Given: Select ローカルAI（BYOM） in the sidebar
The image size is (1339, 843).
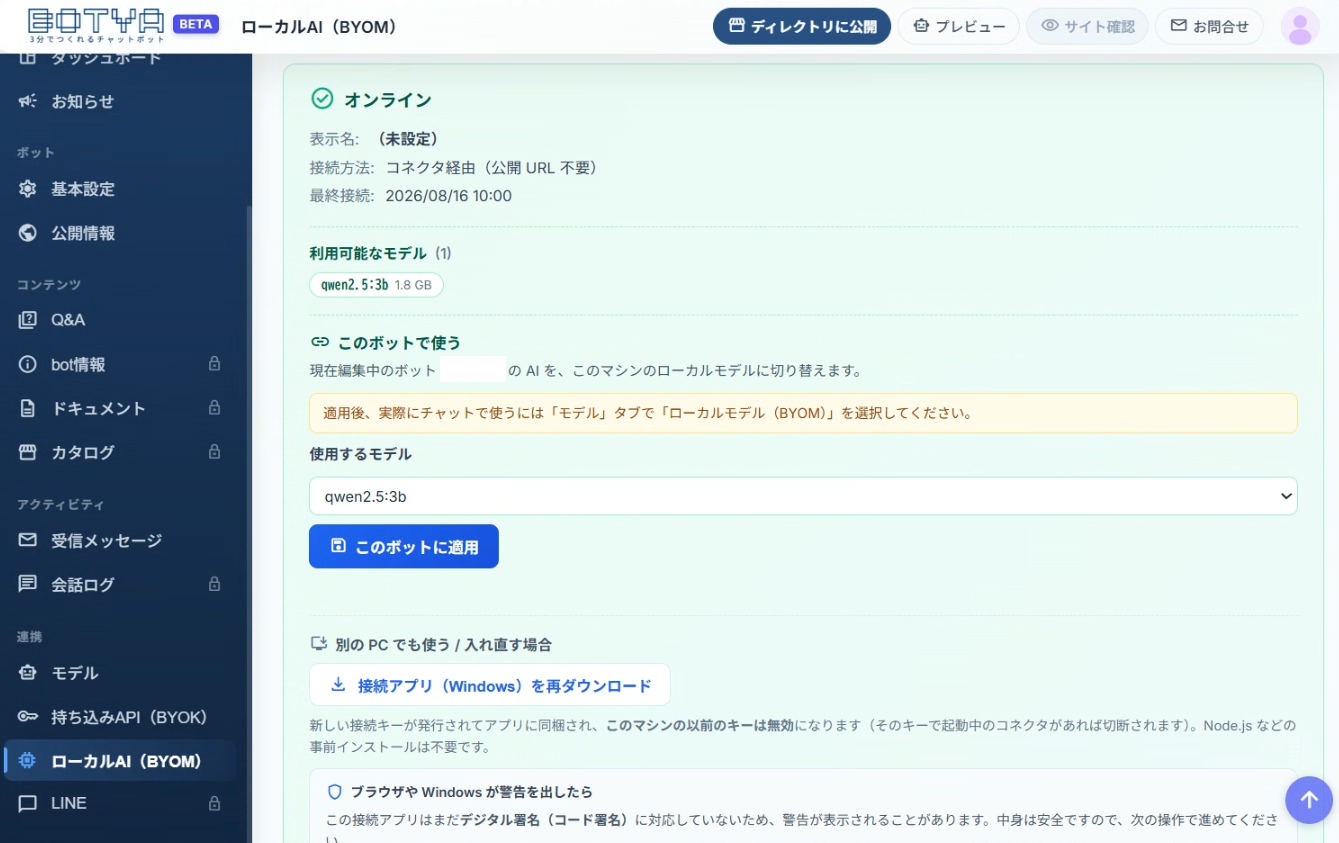Looking at the screenshot, I should point(118,761).
